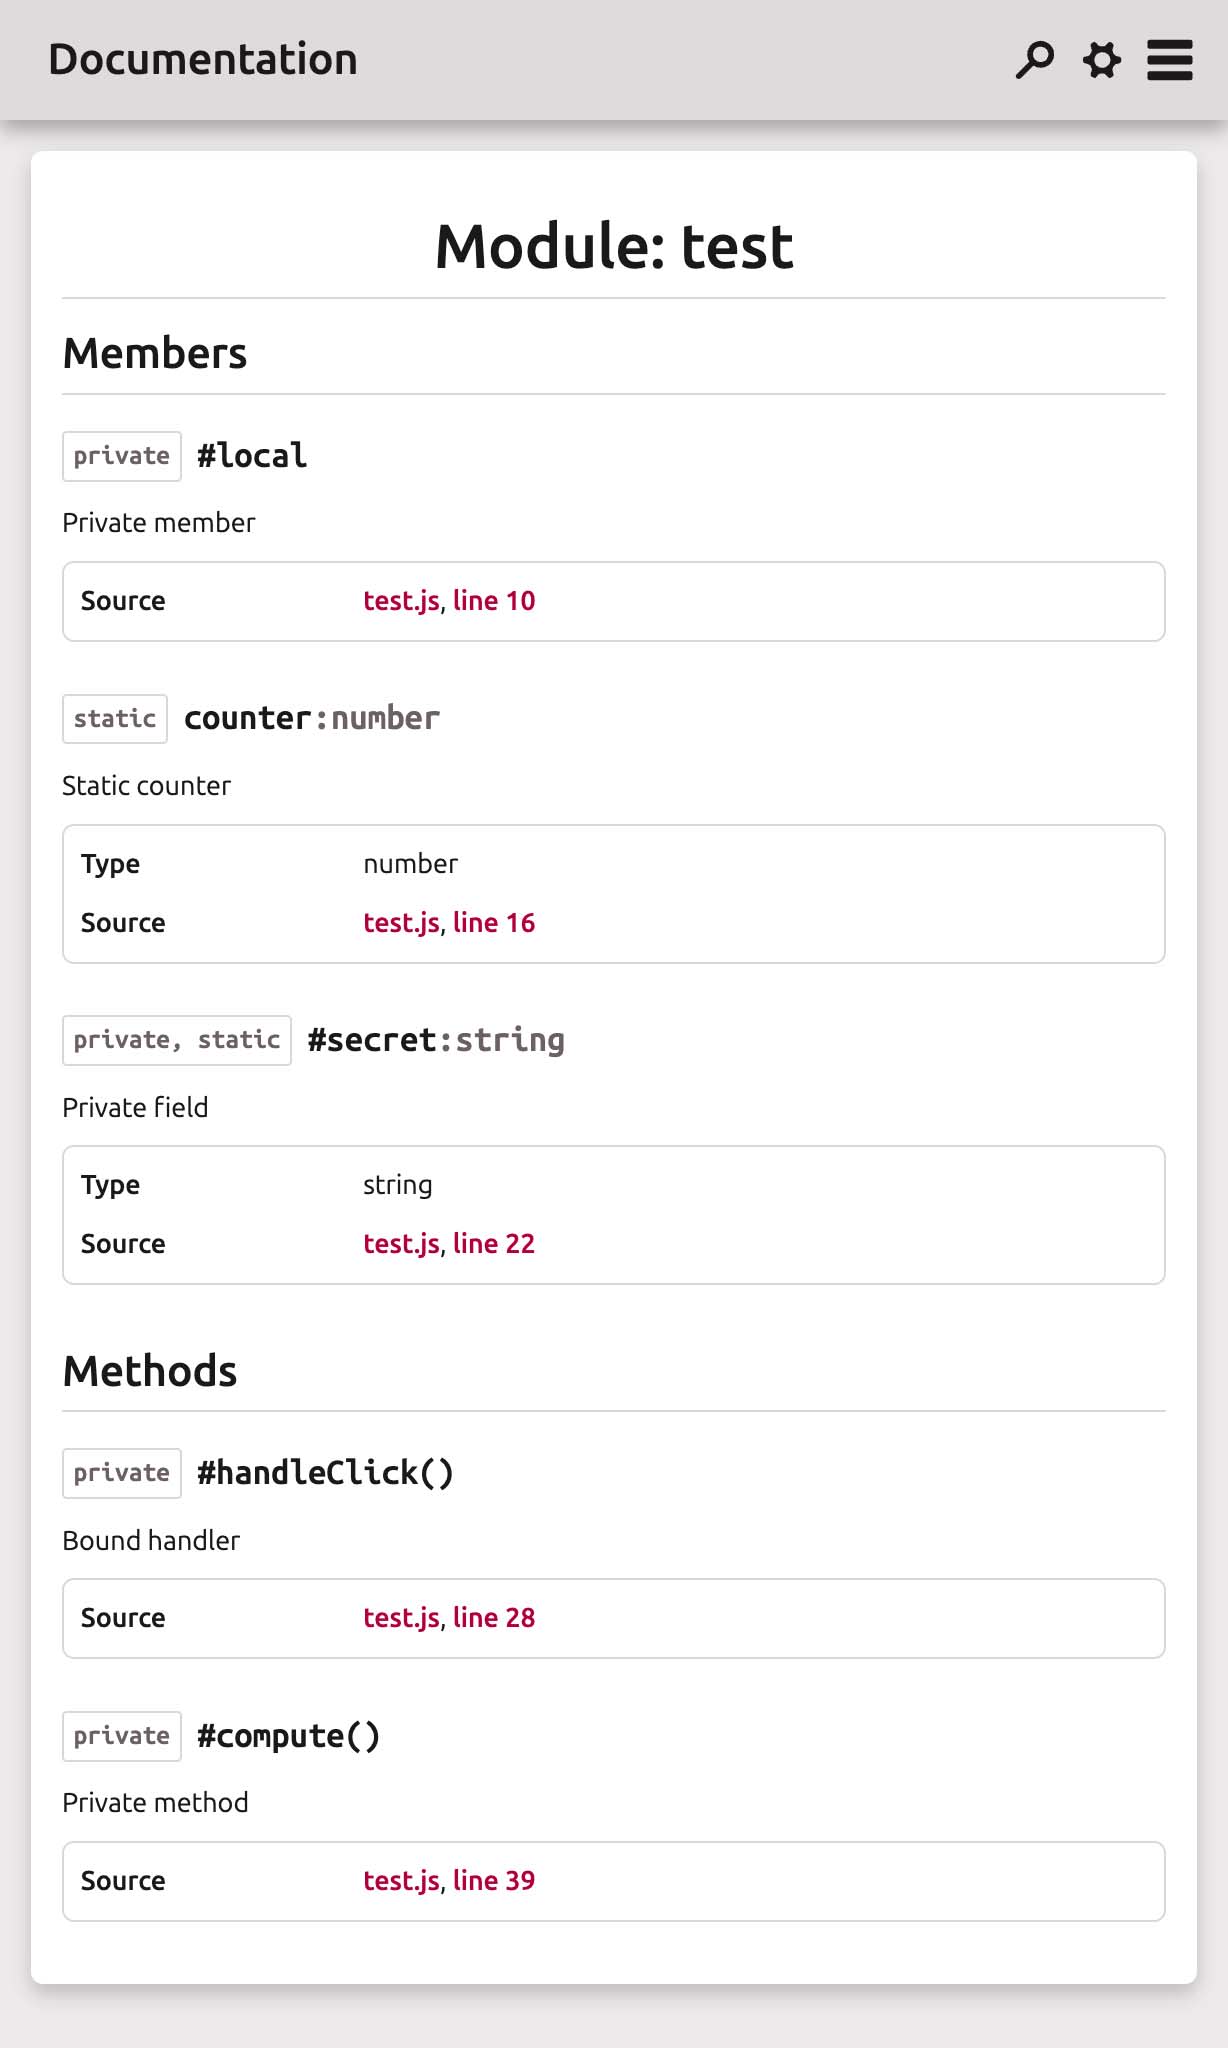Click the #handleClick() method name
Image resolution: width=1228 pixels, height=2048 pixels.
pyautogui.click(x=325, y=1473)
